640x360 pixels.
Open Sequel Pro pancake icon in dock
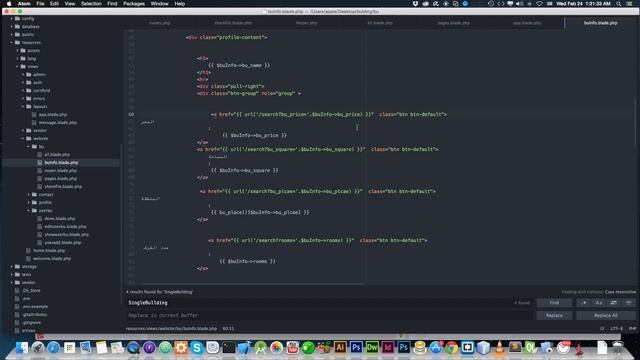tap(420, 347)
